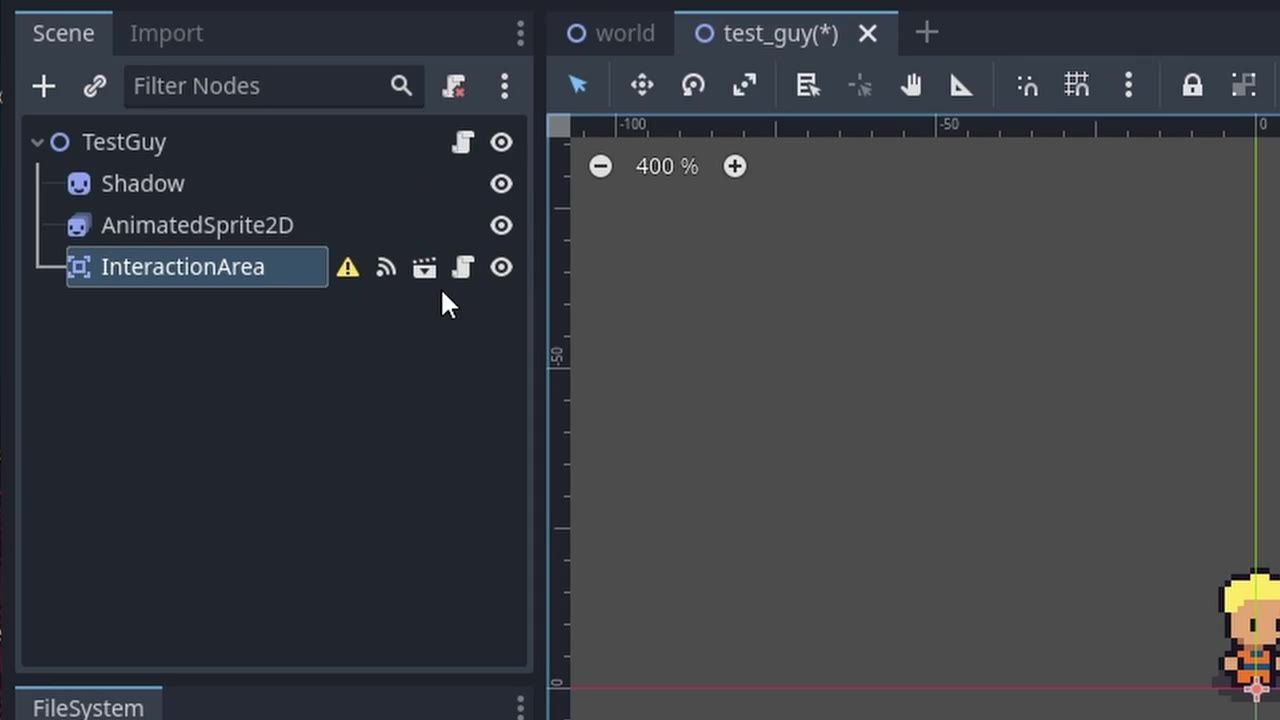Switch to the Import dock tab
Image resolution: width=1280 pixels, height=720 pixels.
coord(166,33)
